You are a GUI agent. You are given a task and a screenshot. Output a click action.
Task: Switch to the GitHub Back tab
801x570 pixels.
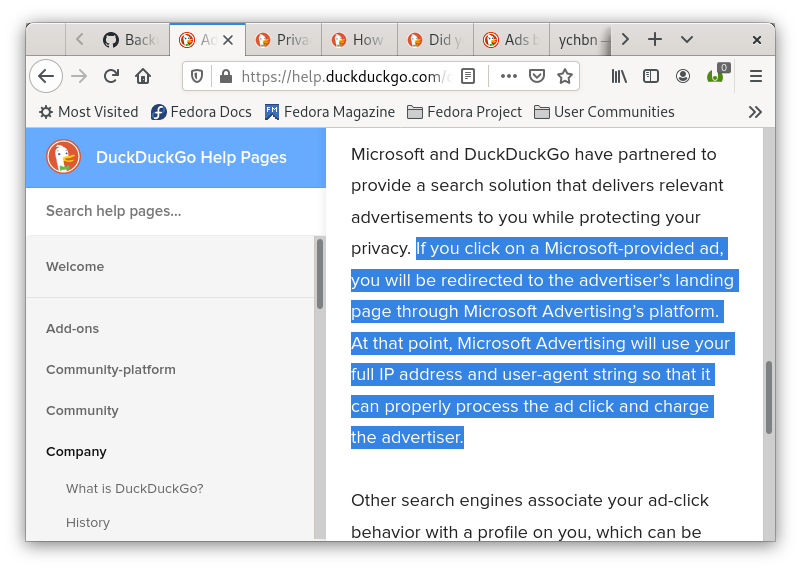(x=131, y=40)
